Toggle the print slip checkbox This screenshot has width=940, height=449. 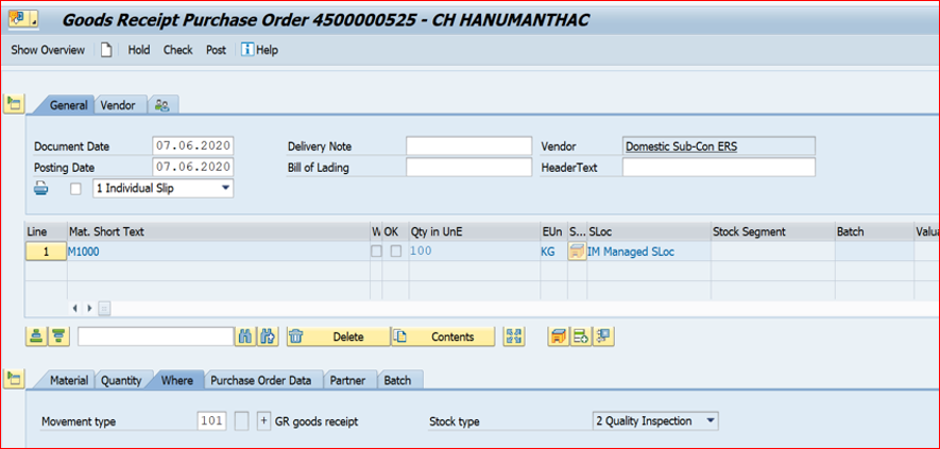coord(76,189)
